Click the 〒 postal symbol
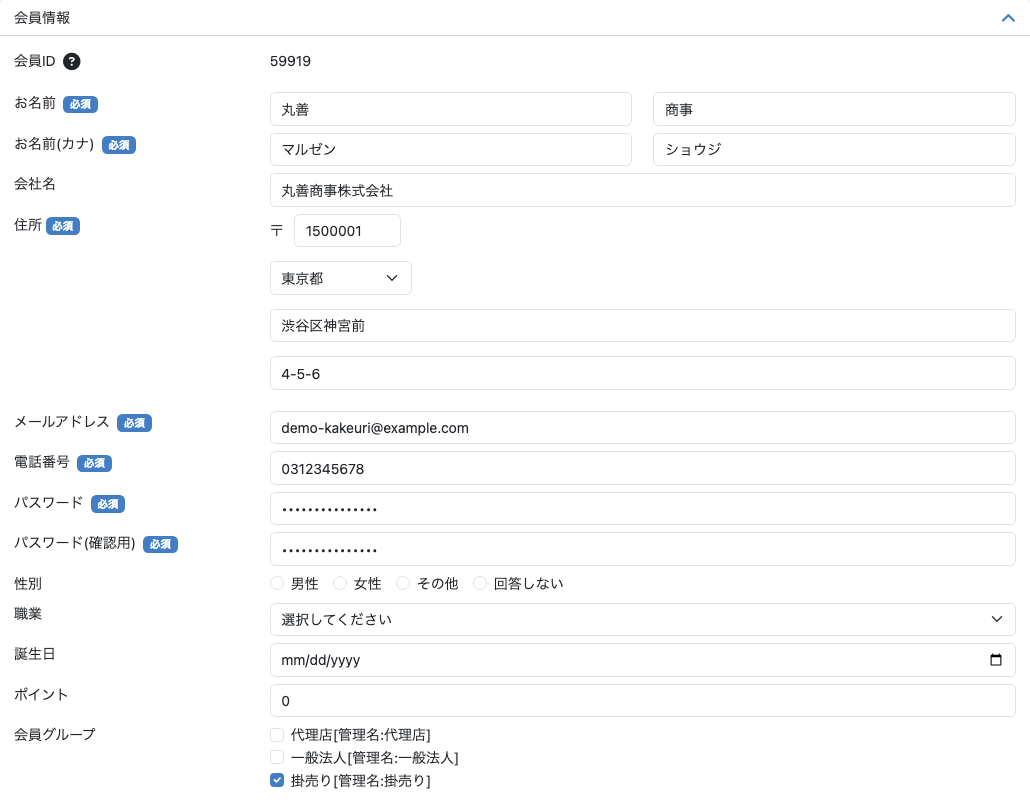 (x=277, y=231)
